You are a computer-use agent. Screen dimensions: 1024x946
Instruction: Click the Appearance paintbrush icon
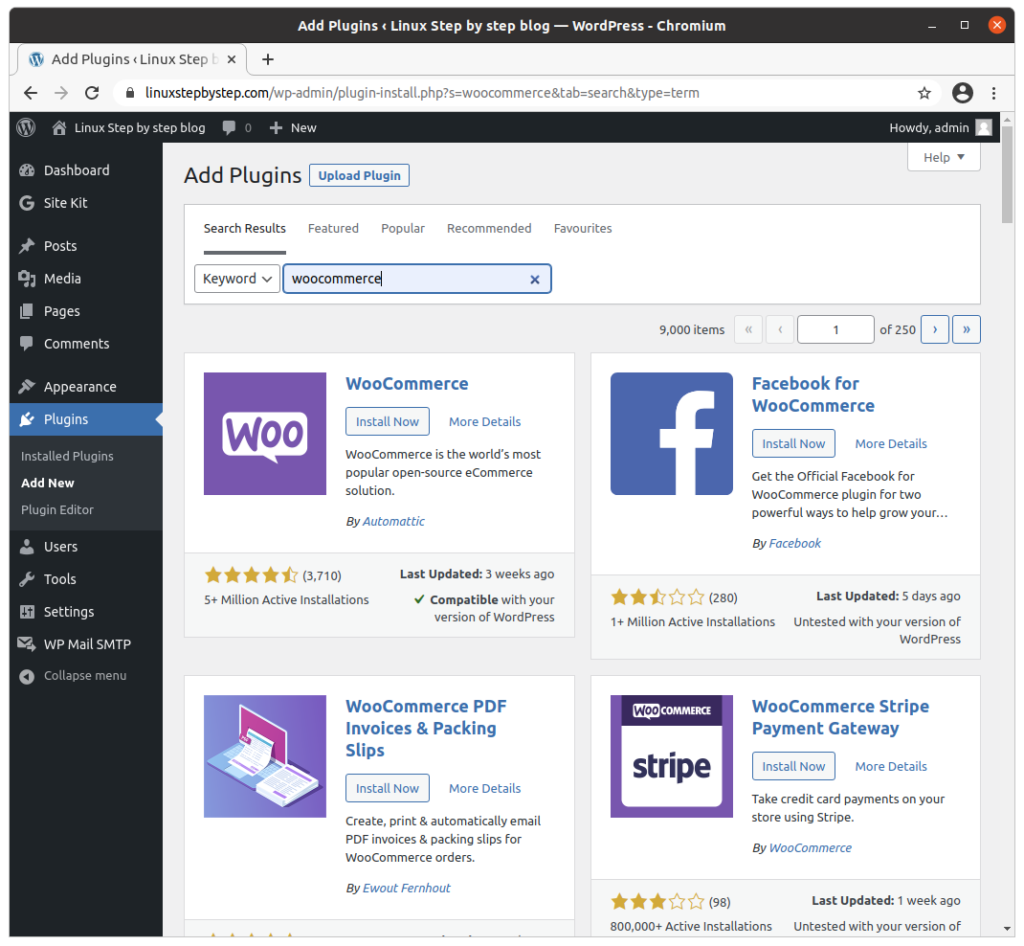pos(27,386)
